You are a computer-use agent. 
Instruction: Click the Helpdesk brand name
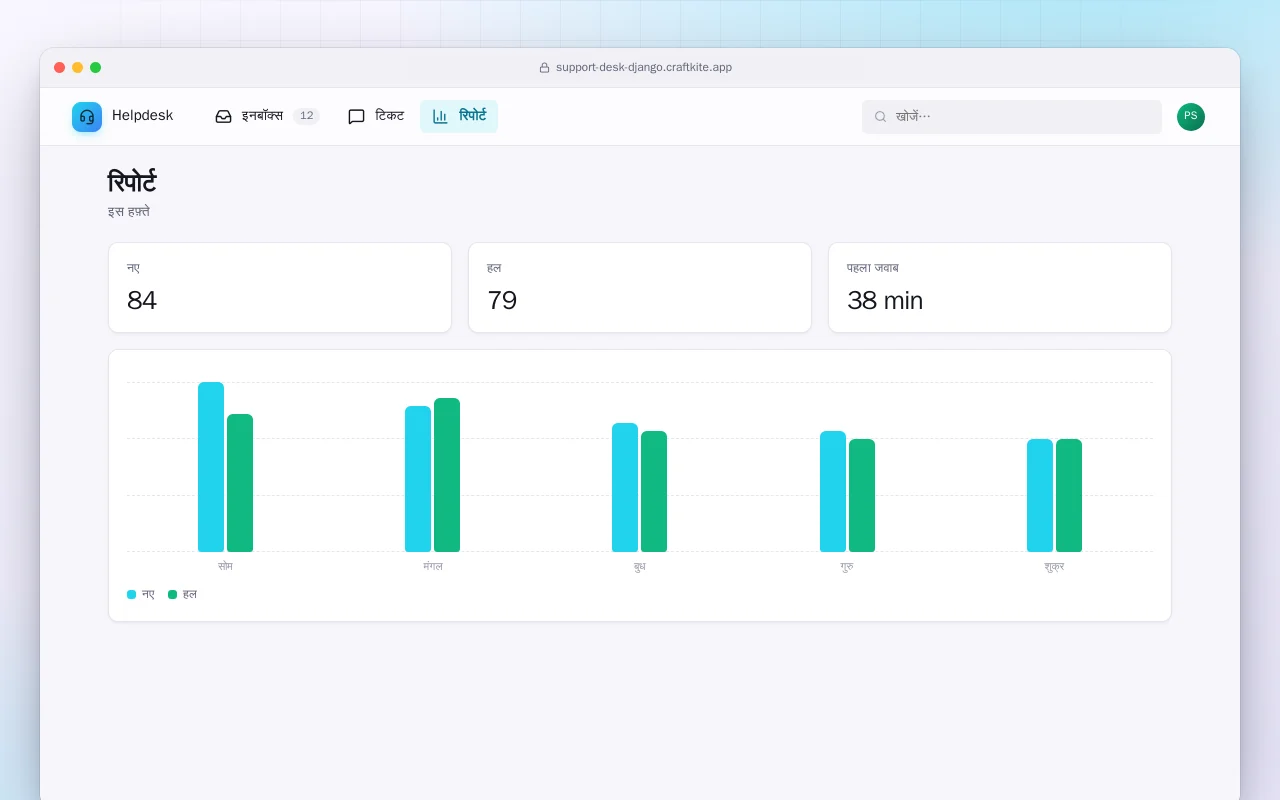point(142,116)
